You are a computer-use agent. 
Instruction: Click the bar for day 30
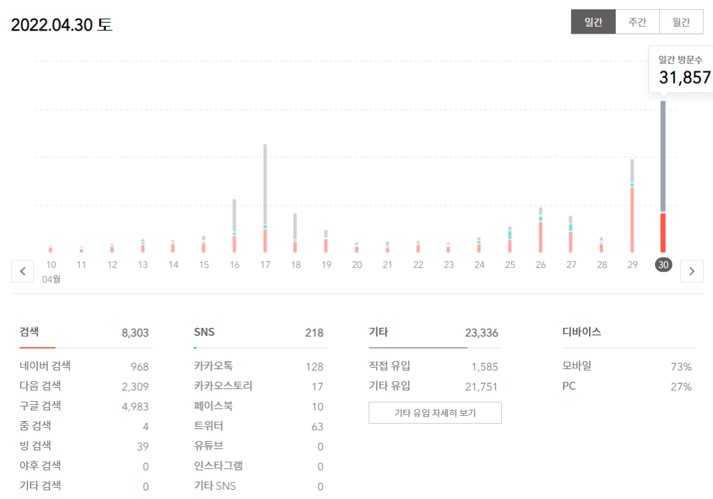pyautogui.click(x=663, y=176)
